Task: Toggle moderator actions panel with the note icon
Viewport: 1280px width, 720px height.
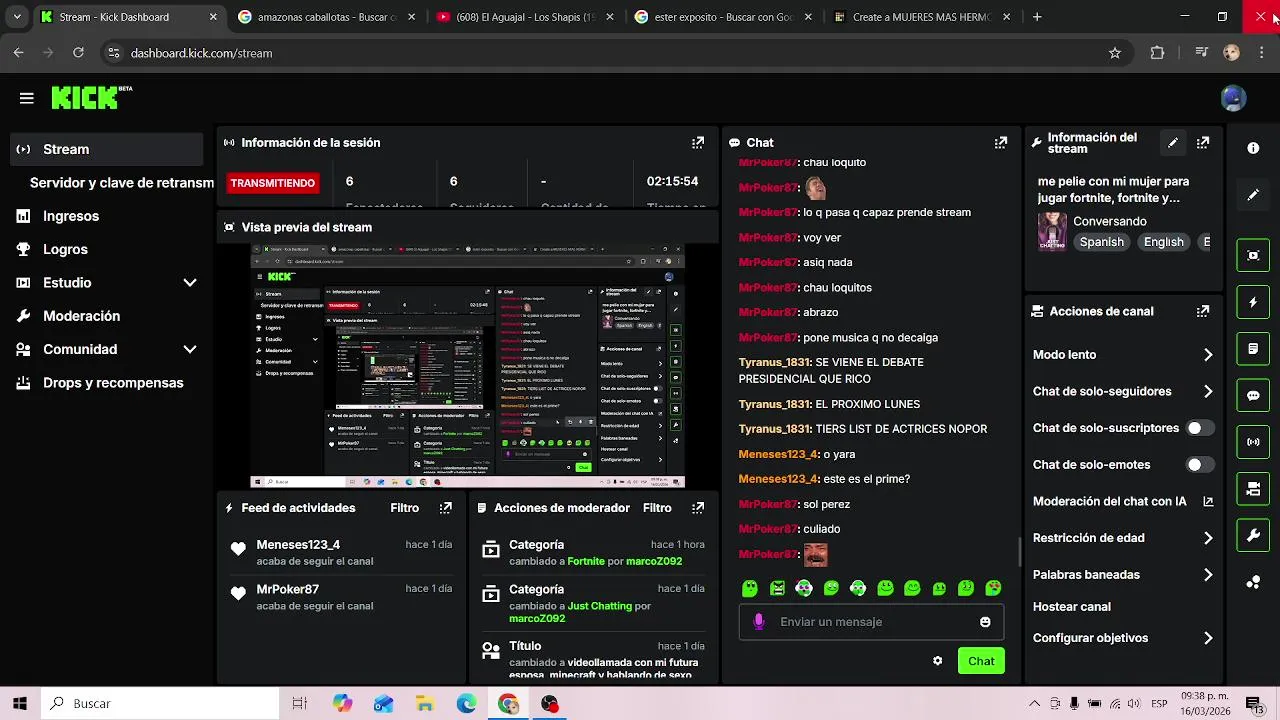Action: coord(1253,349)
